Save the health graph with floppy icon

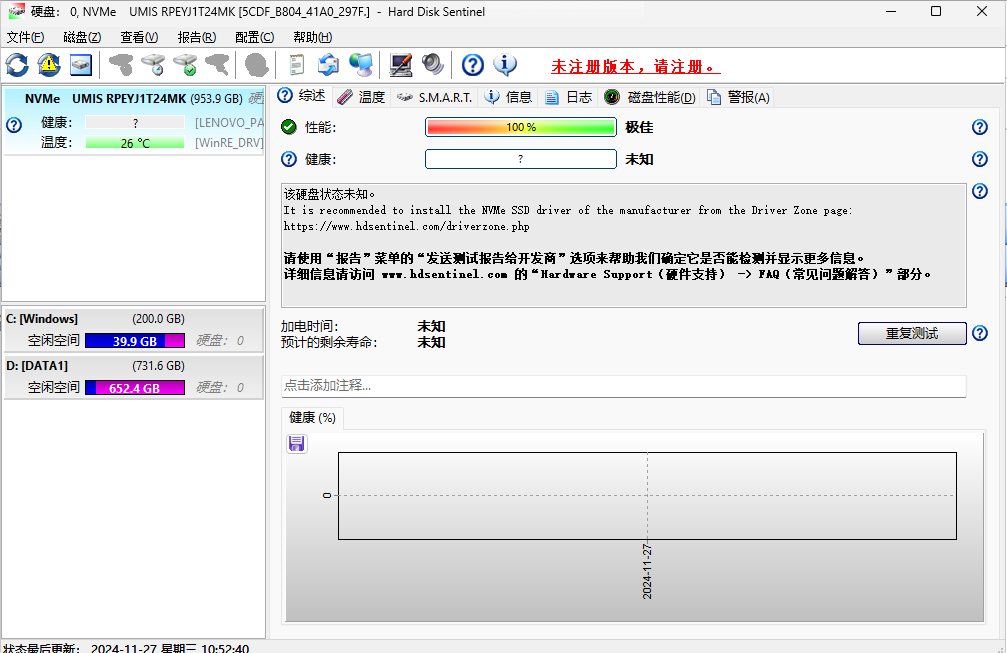click(x=296, y=443)
